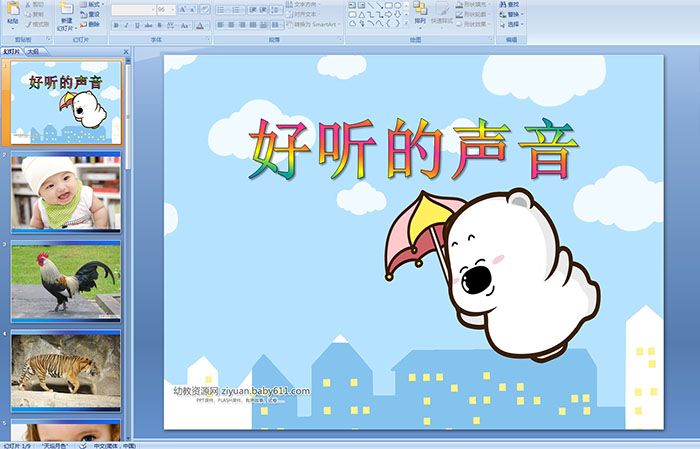Toggle Italic formatting
This screenshot has width=700, height=449.
[x=126, y=25]
